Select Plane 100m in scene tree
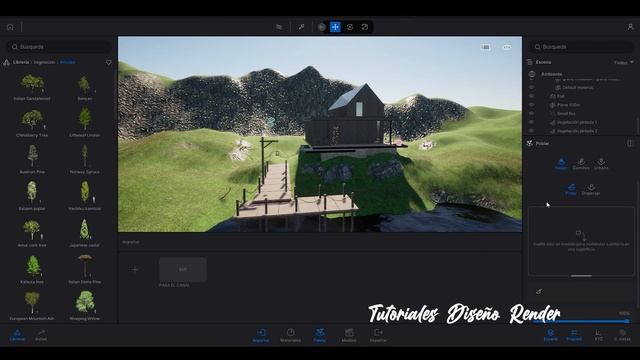 tap(569, 105)
